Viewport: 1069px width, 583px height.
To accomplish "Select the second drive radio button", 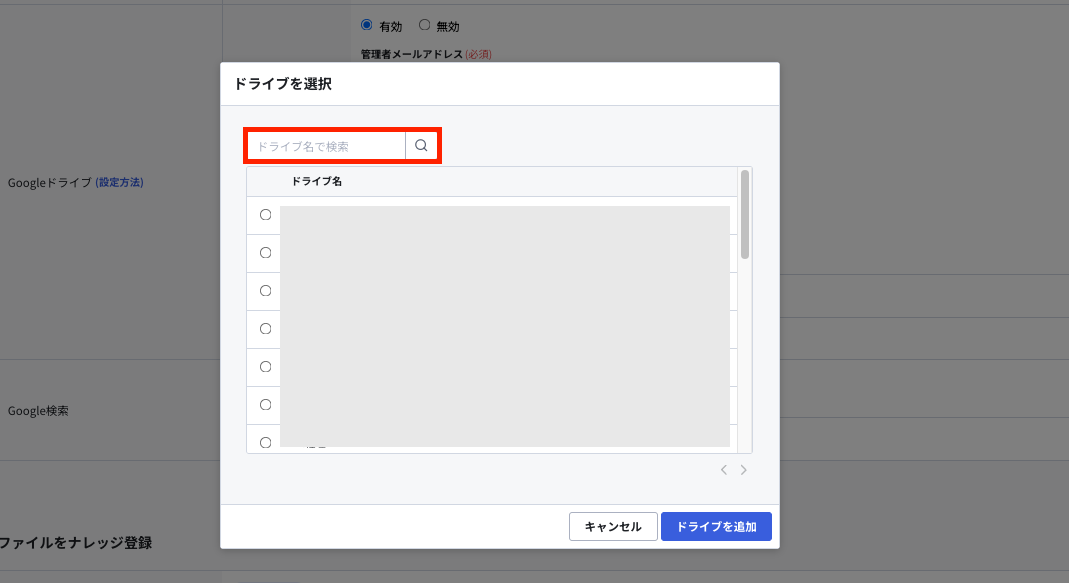I will [x=266, y=253].
